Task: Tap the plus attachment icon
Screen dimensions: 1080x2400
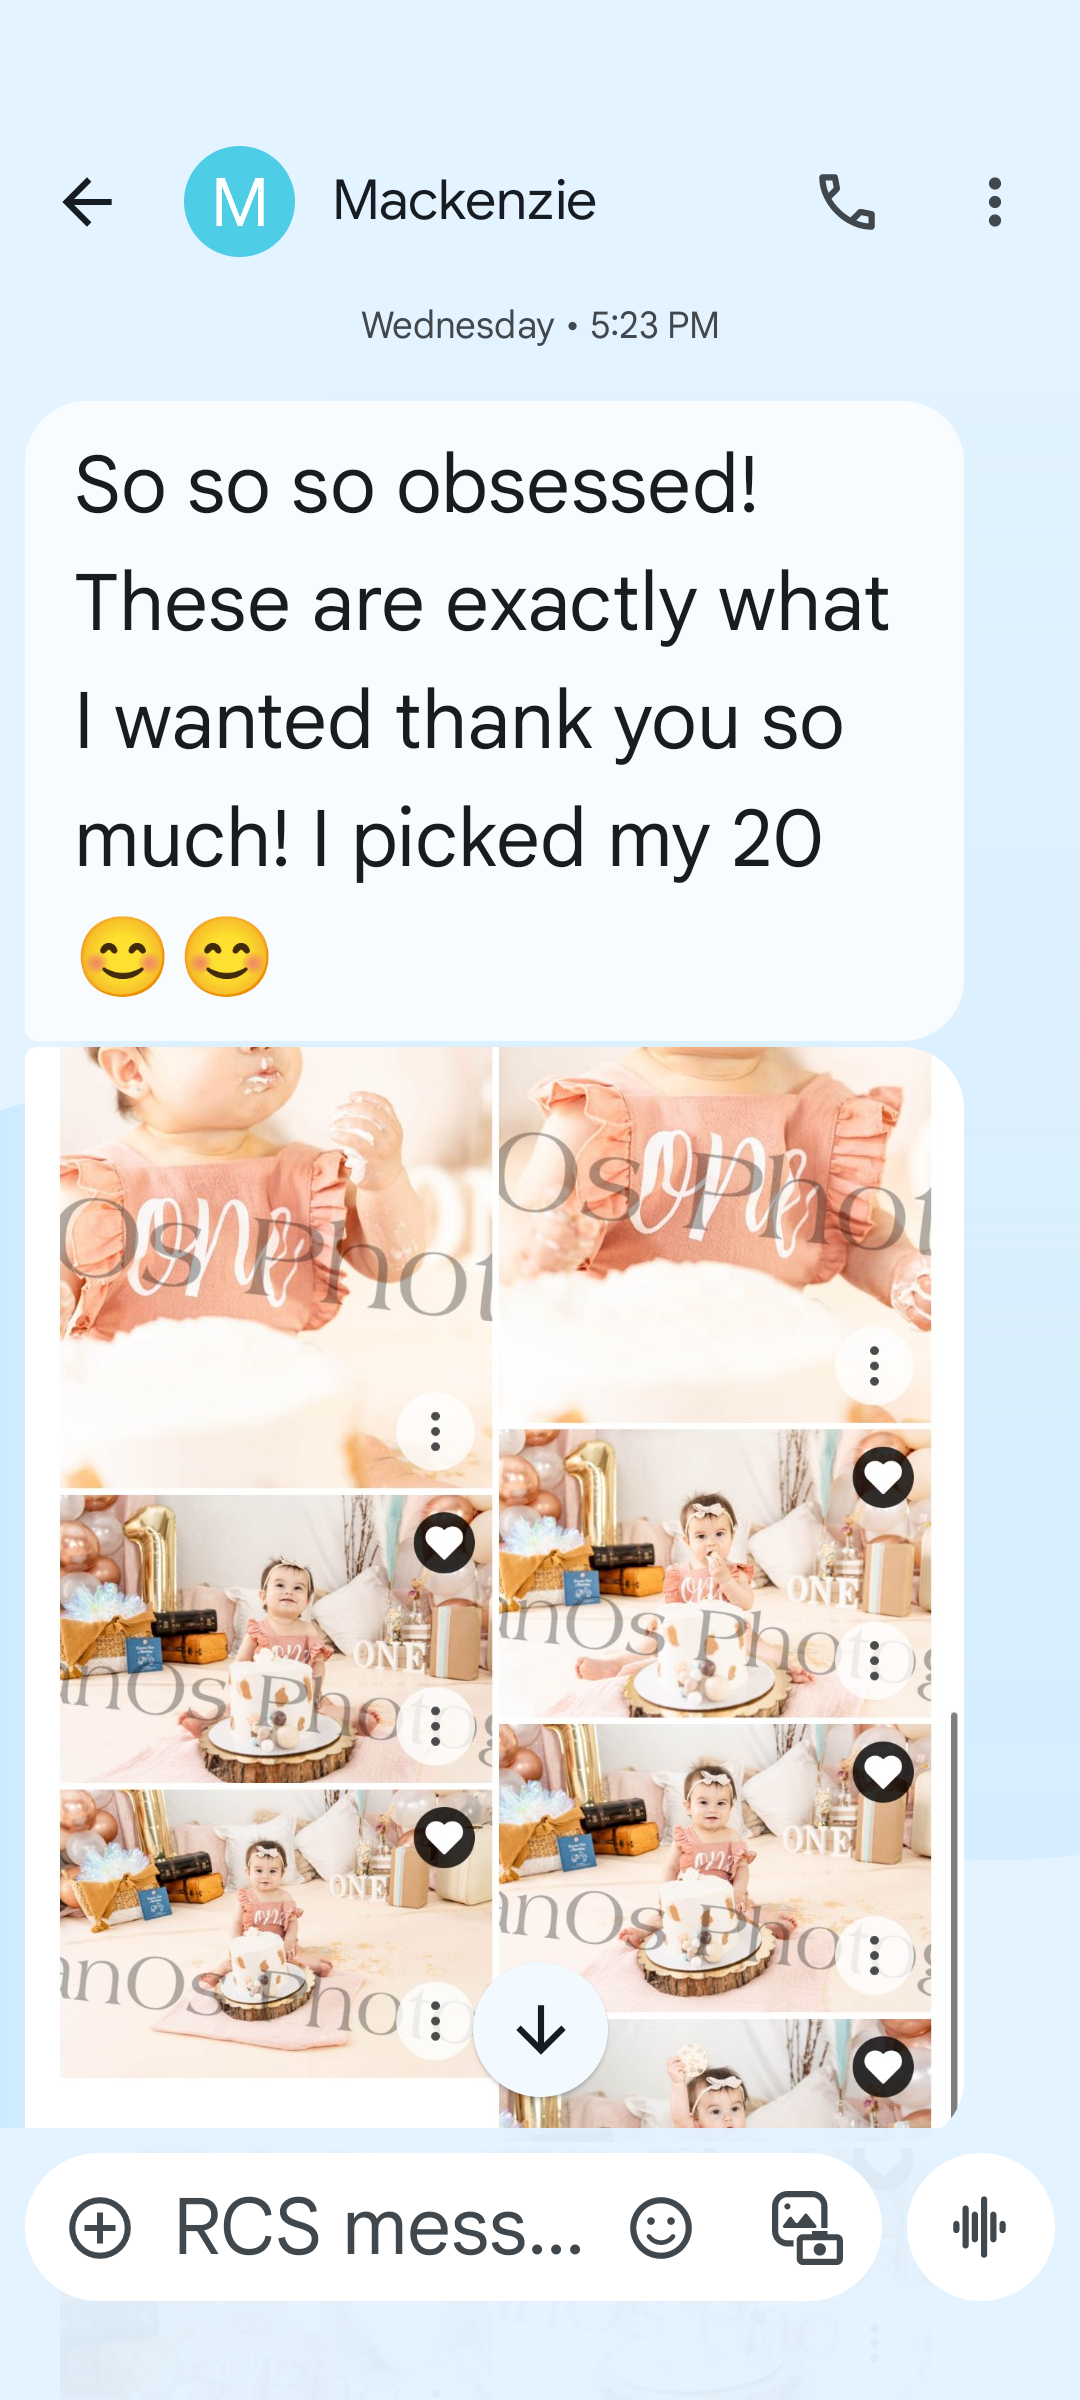Action: [100, 2228]
